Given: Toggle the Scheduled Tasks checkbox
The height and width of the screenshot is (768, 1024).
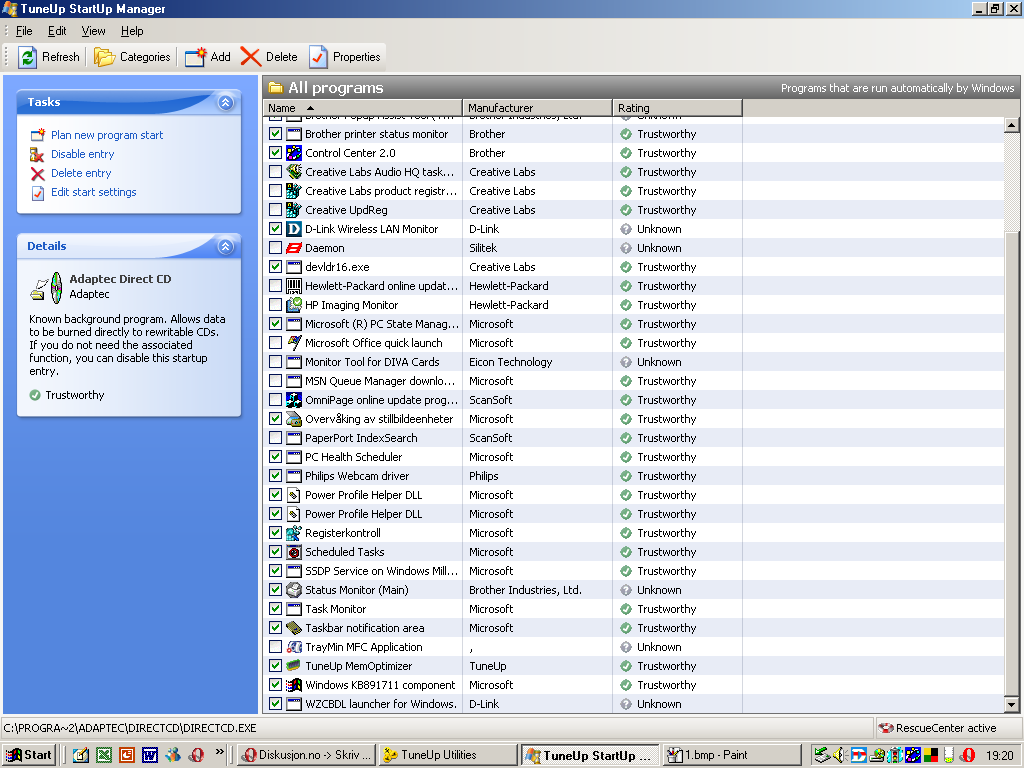Looking at the screenshot, I should (276, 552).
